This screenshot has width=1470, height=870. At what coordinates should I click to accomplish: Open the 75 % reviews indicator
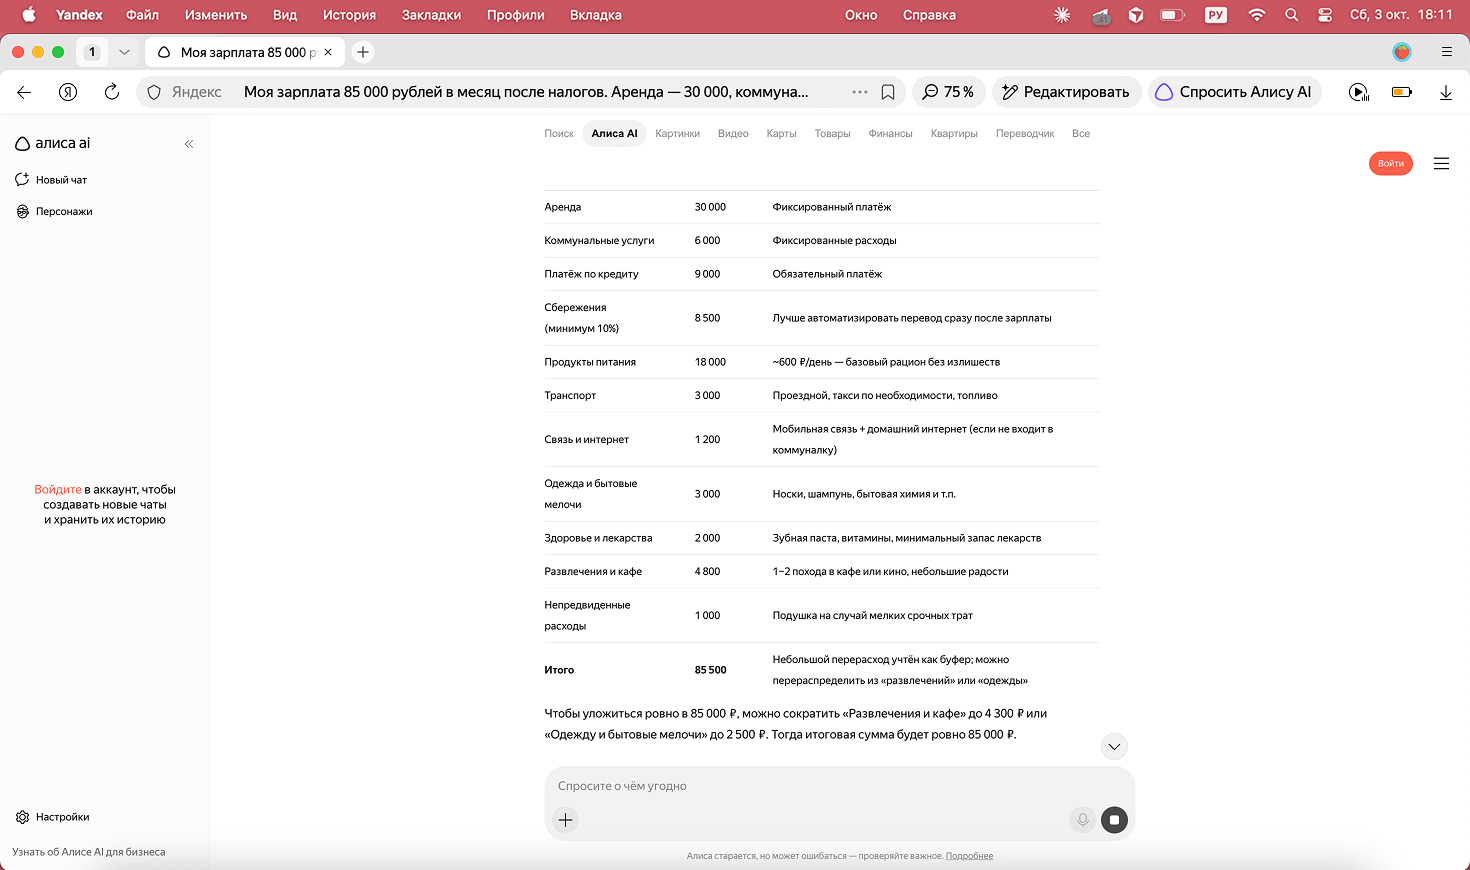point(948,92)
